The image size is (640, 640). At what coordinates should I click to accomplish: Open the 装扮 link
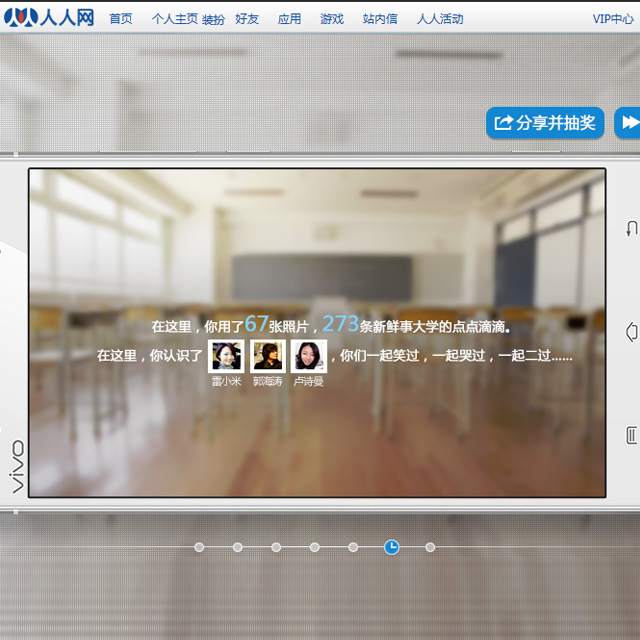point(213,20)
